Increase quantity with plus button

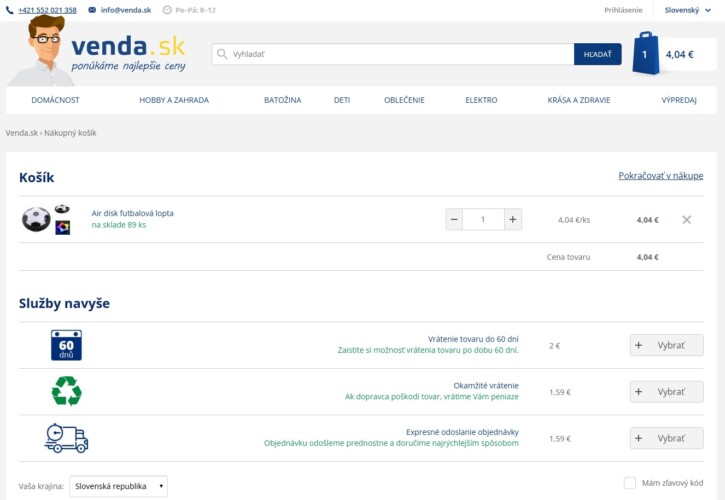[x=513, y=219]
